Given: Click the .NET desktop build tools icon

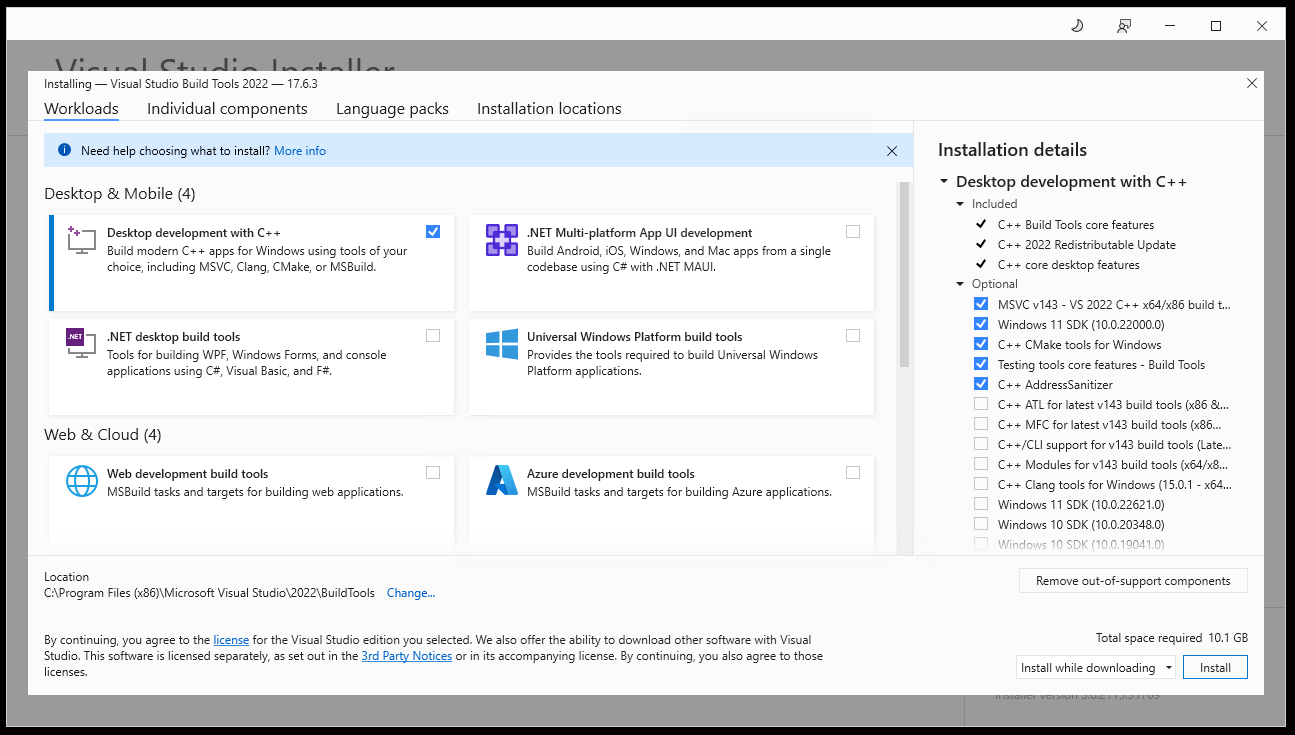Looking at the screenshot, I should [x=81, y=345].
